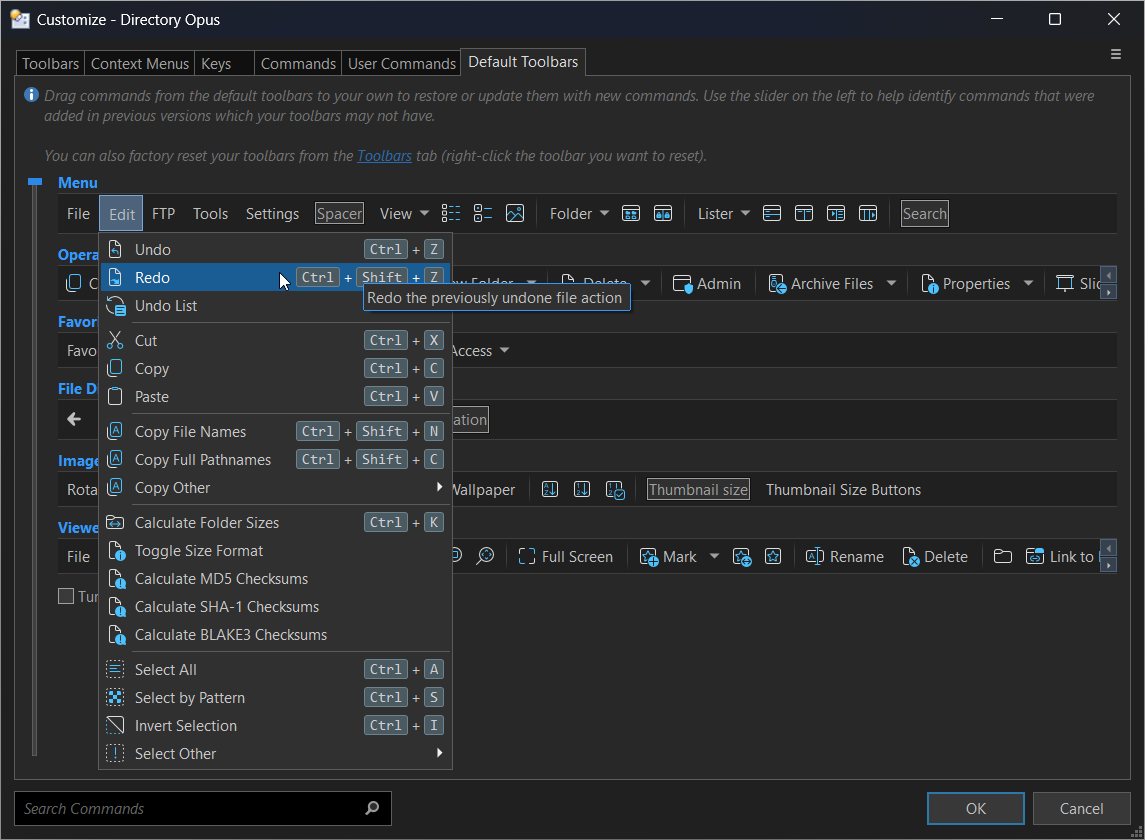Click the Copy File Names icon

(115, 432)
